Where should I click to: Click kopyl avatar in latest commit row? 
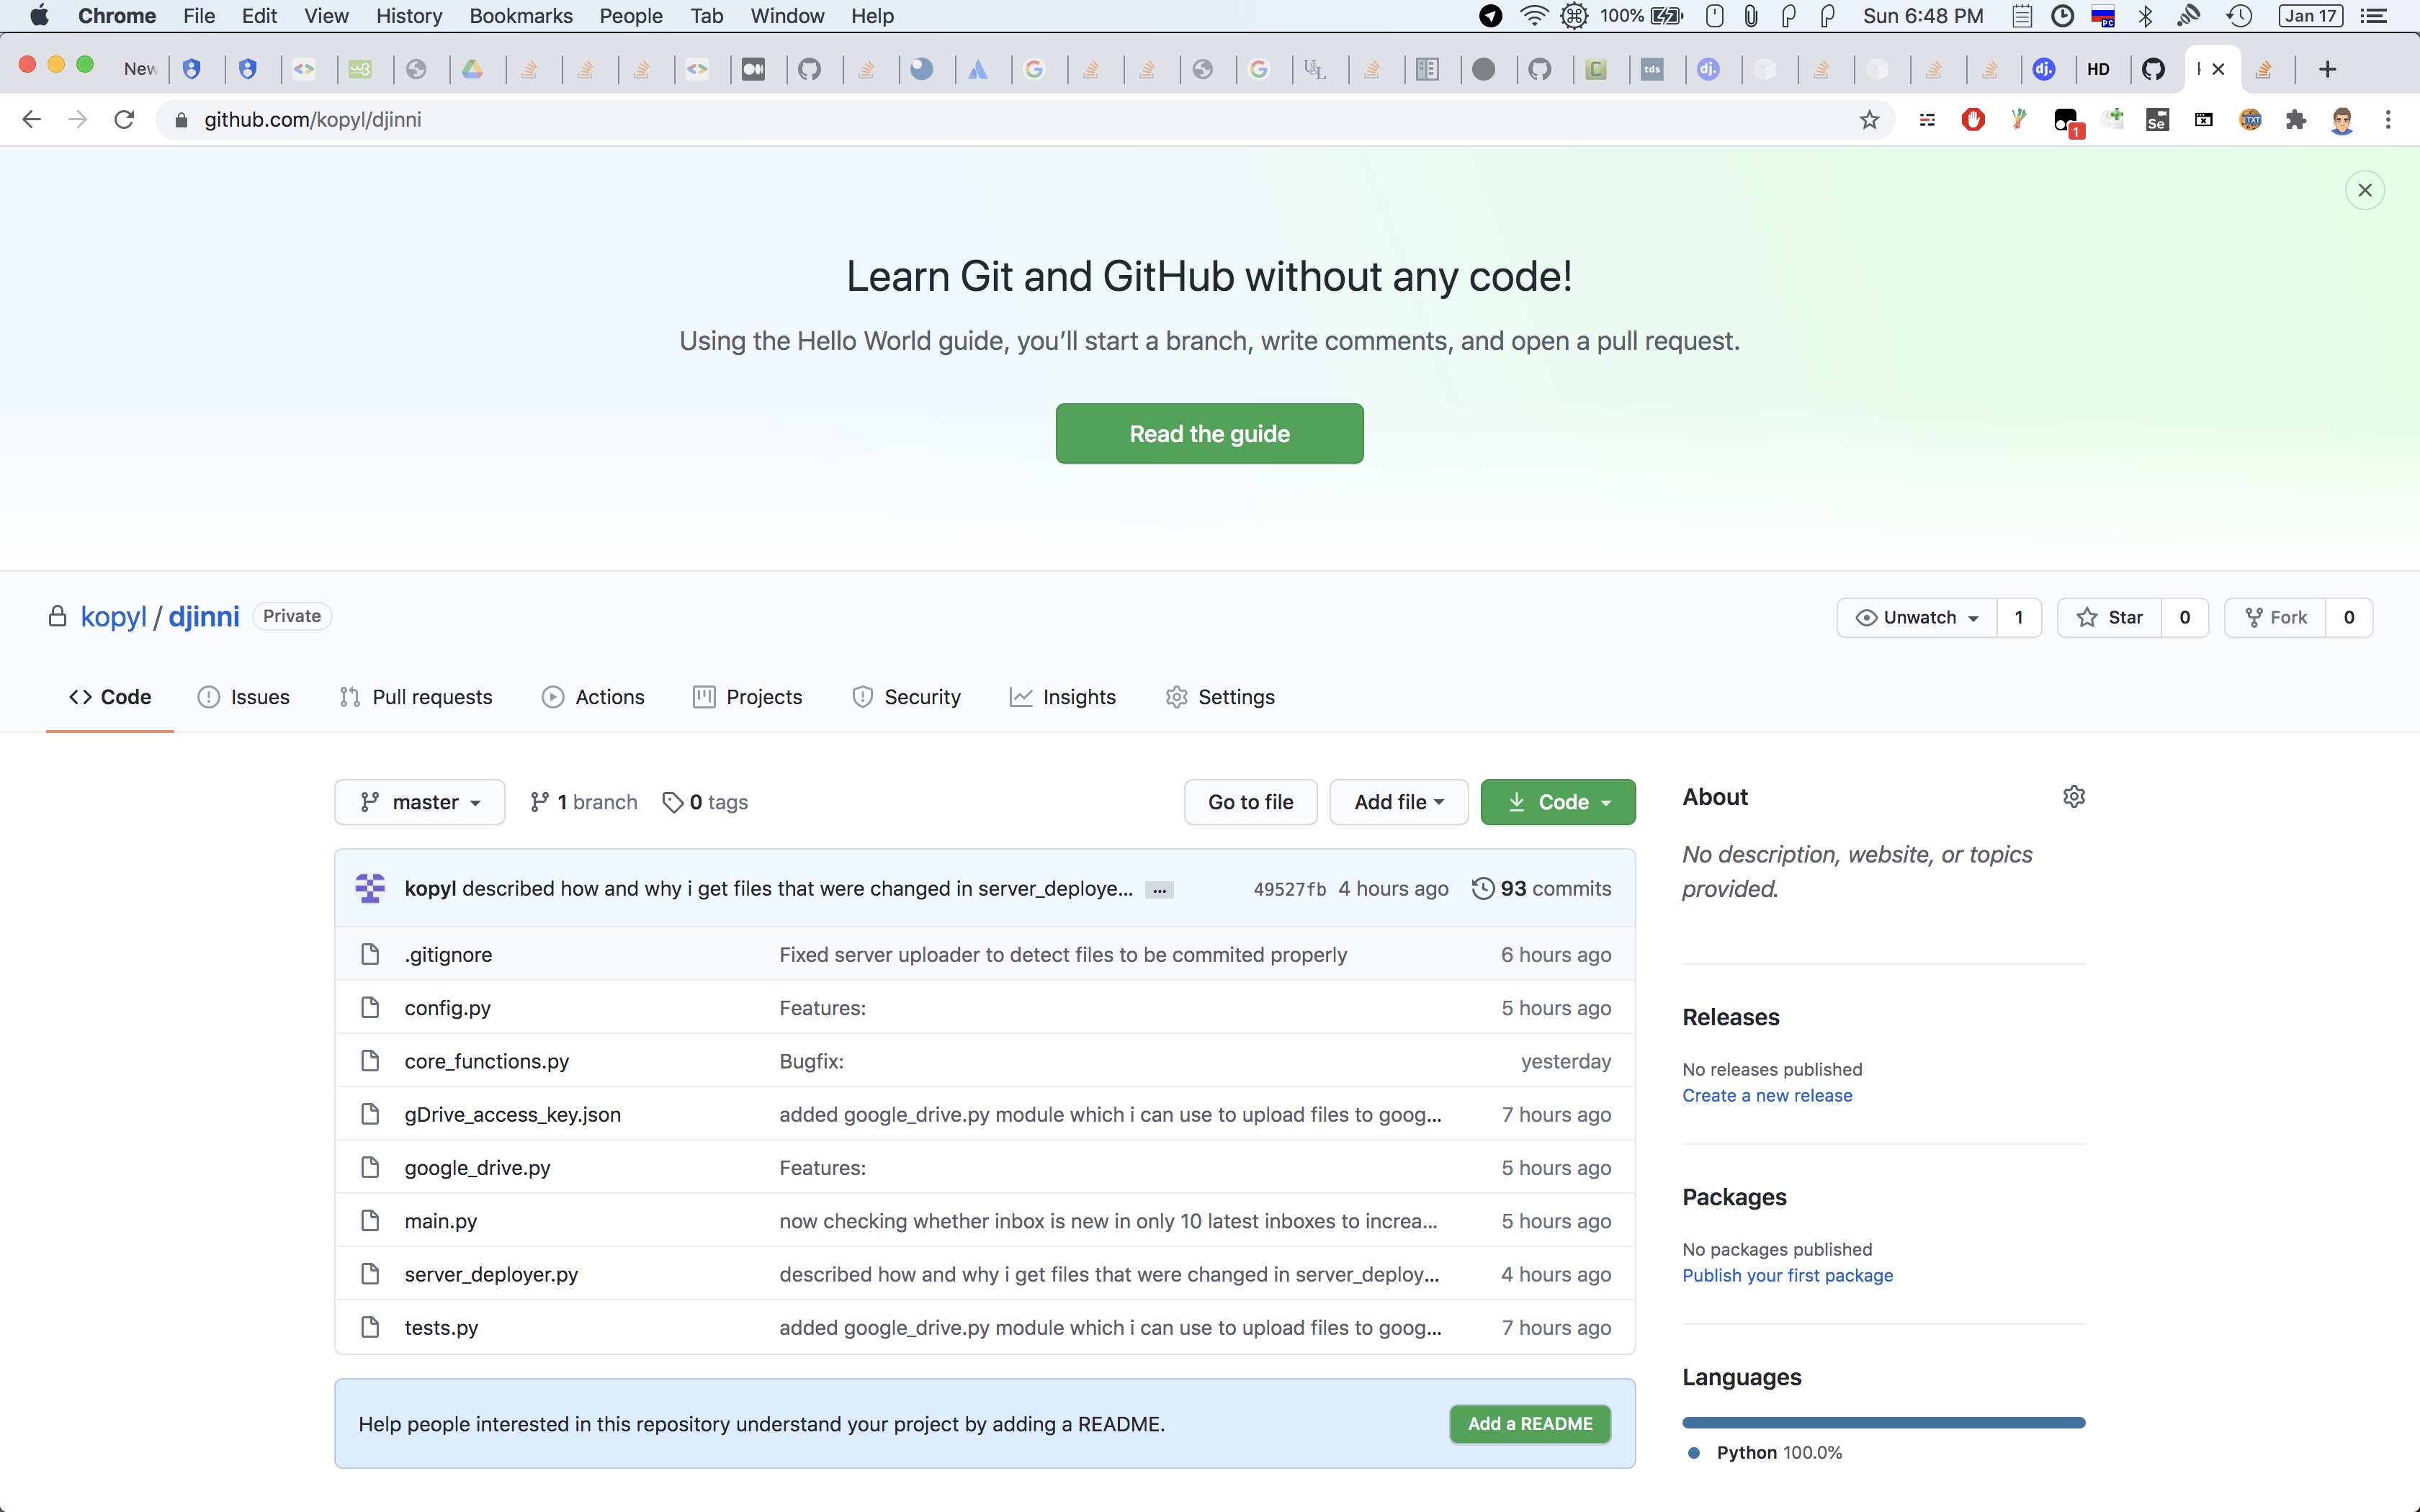tap(370, 888)
